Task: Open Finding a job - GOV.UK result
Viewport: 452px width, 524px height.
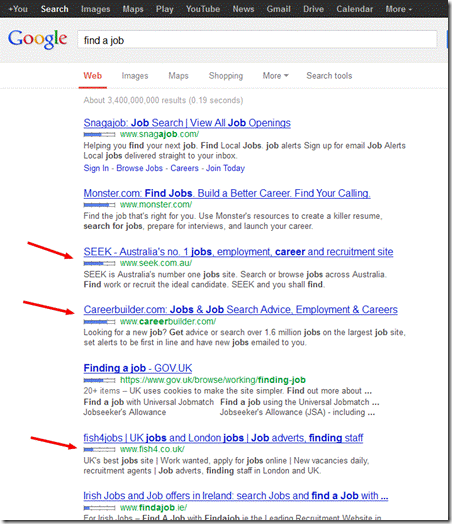Action: click(138, 368)
